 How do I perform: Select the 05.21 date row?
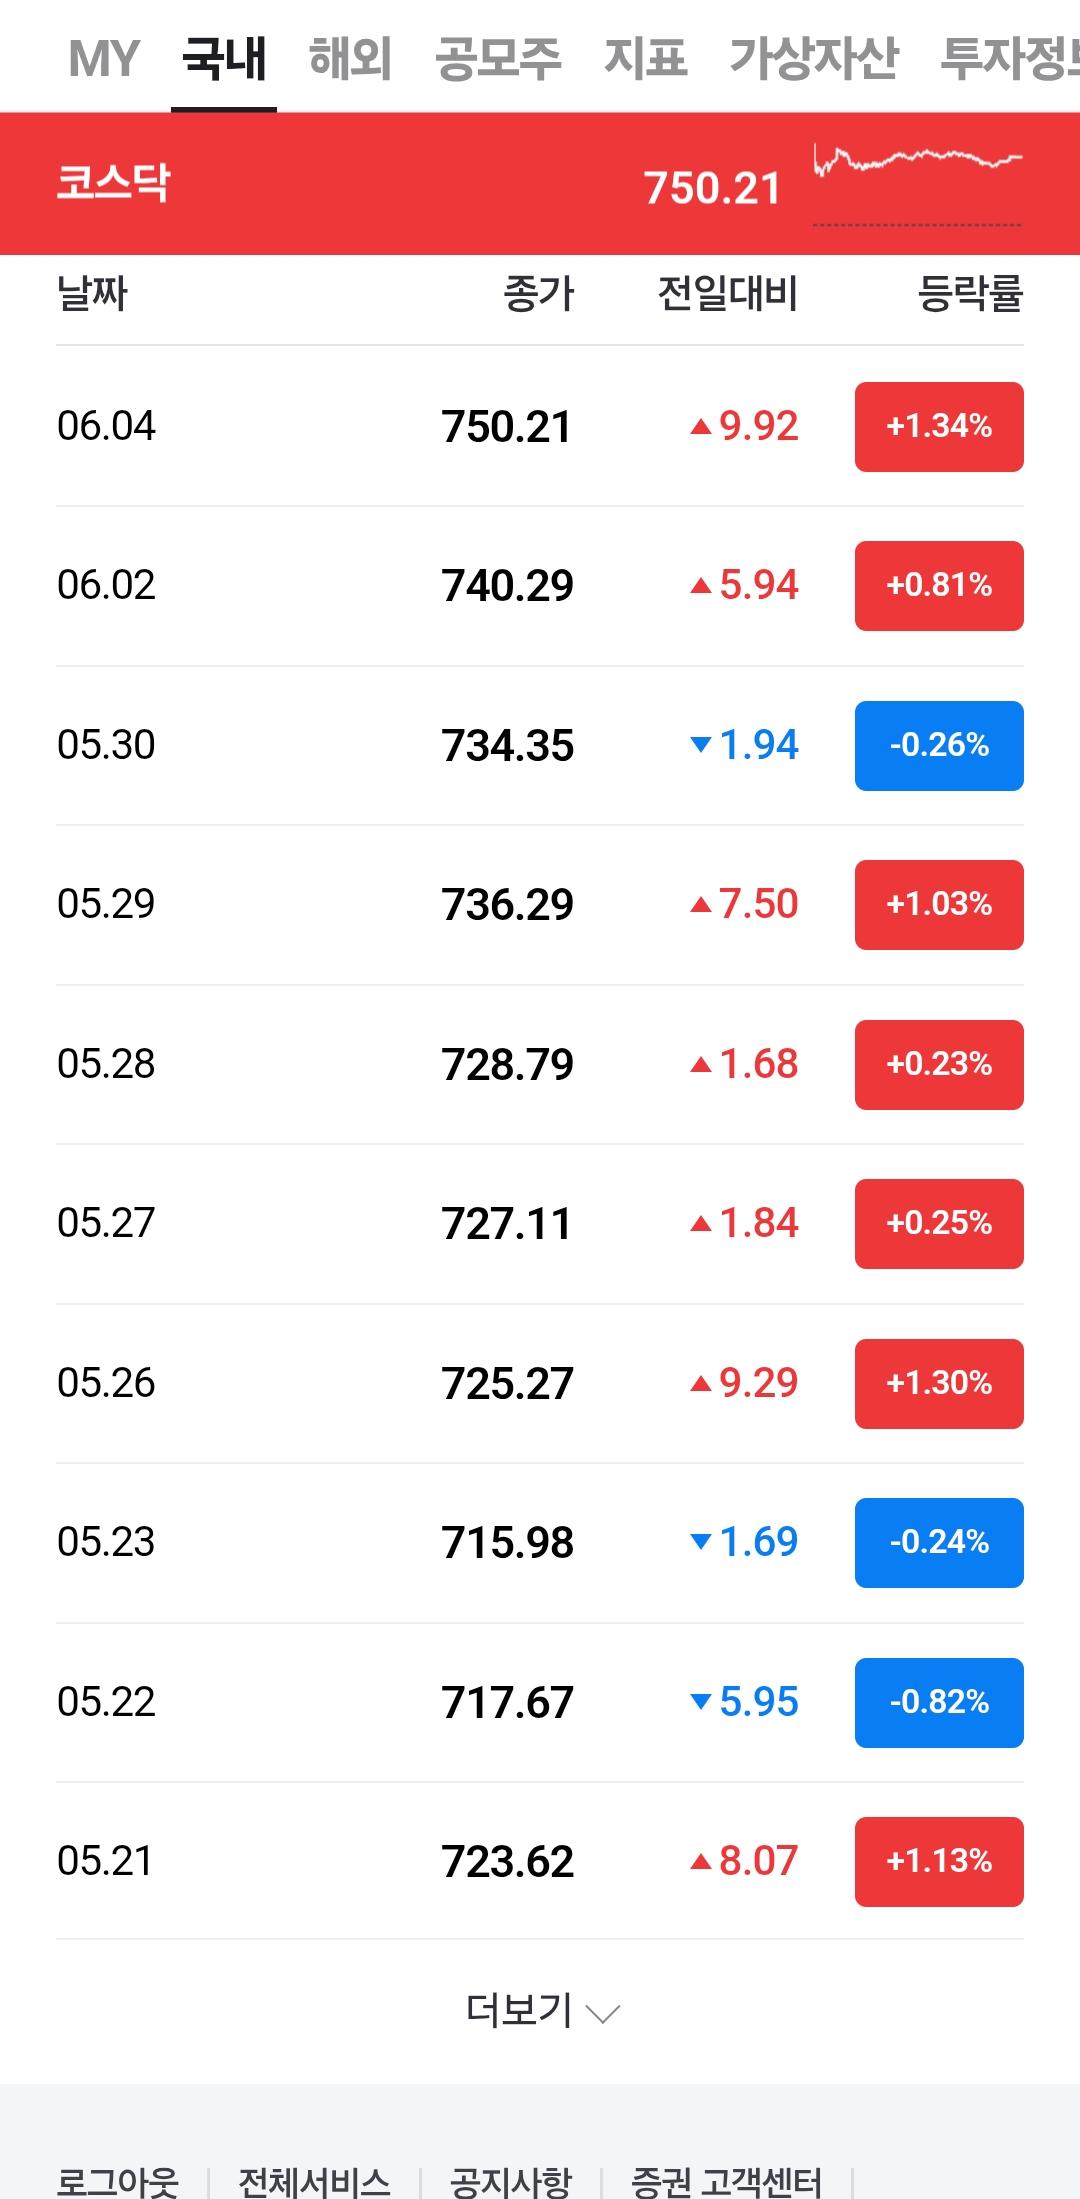click(x=106, y=1861)
